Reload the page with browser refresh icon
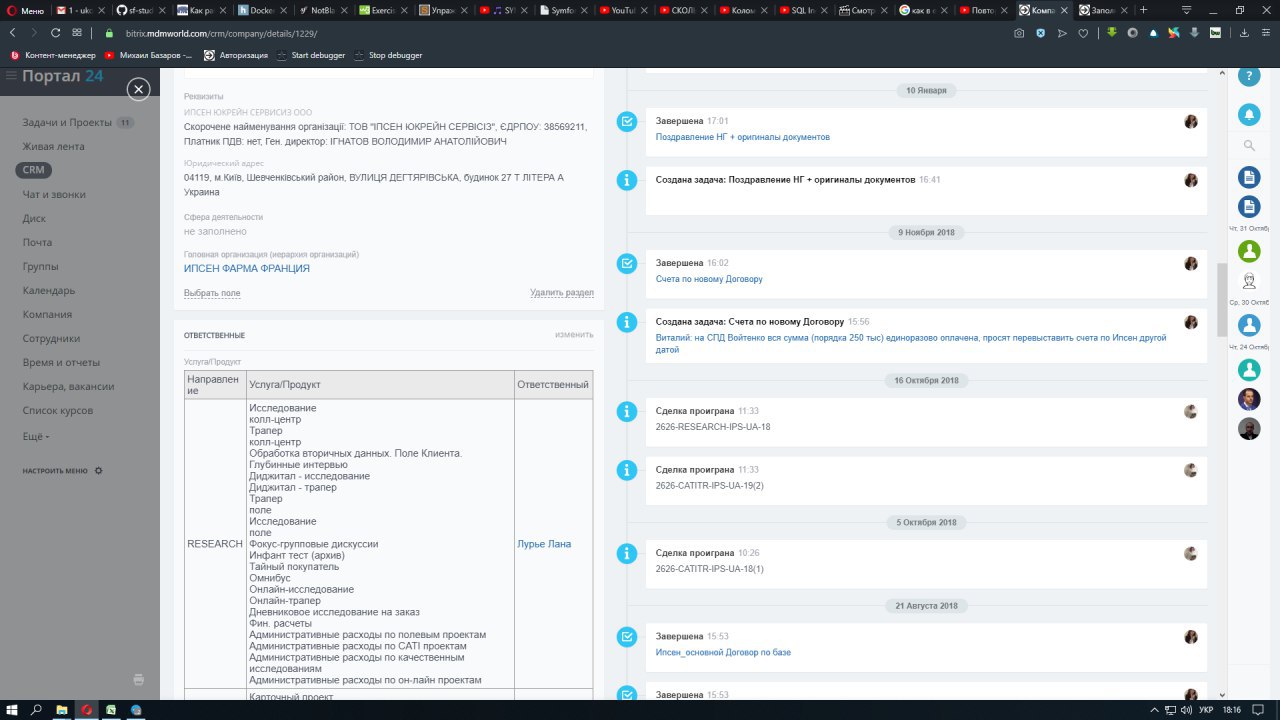Viewport: 1280px width, 720px height. point(55,33)
